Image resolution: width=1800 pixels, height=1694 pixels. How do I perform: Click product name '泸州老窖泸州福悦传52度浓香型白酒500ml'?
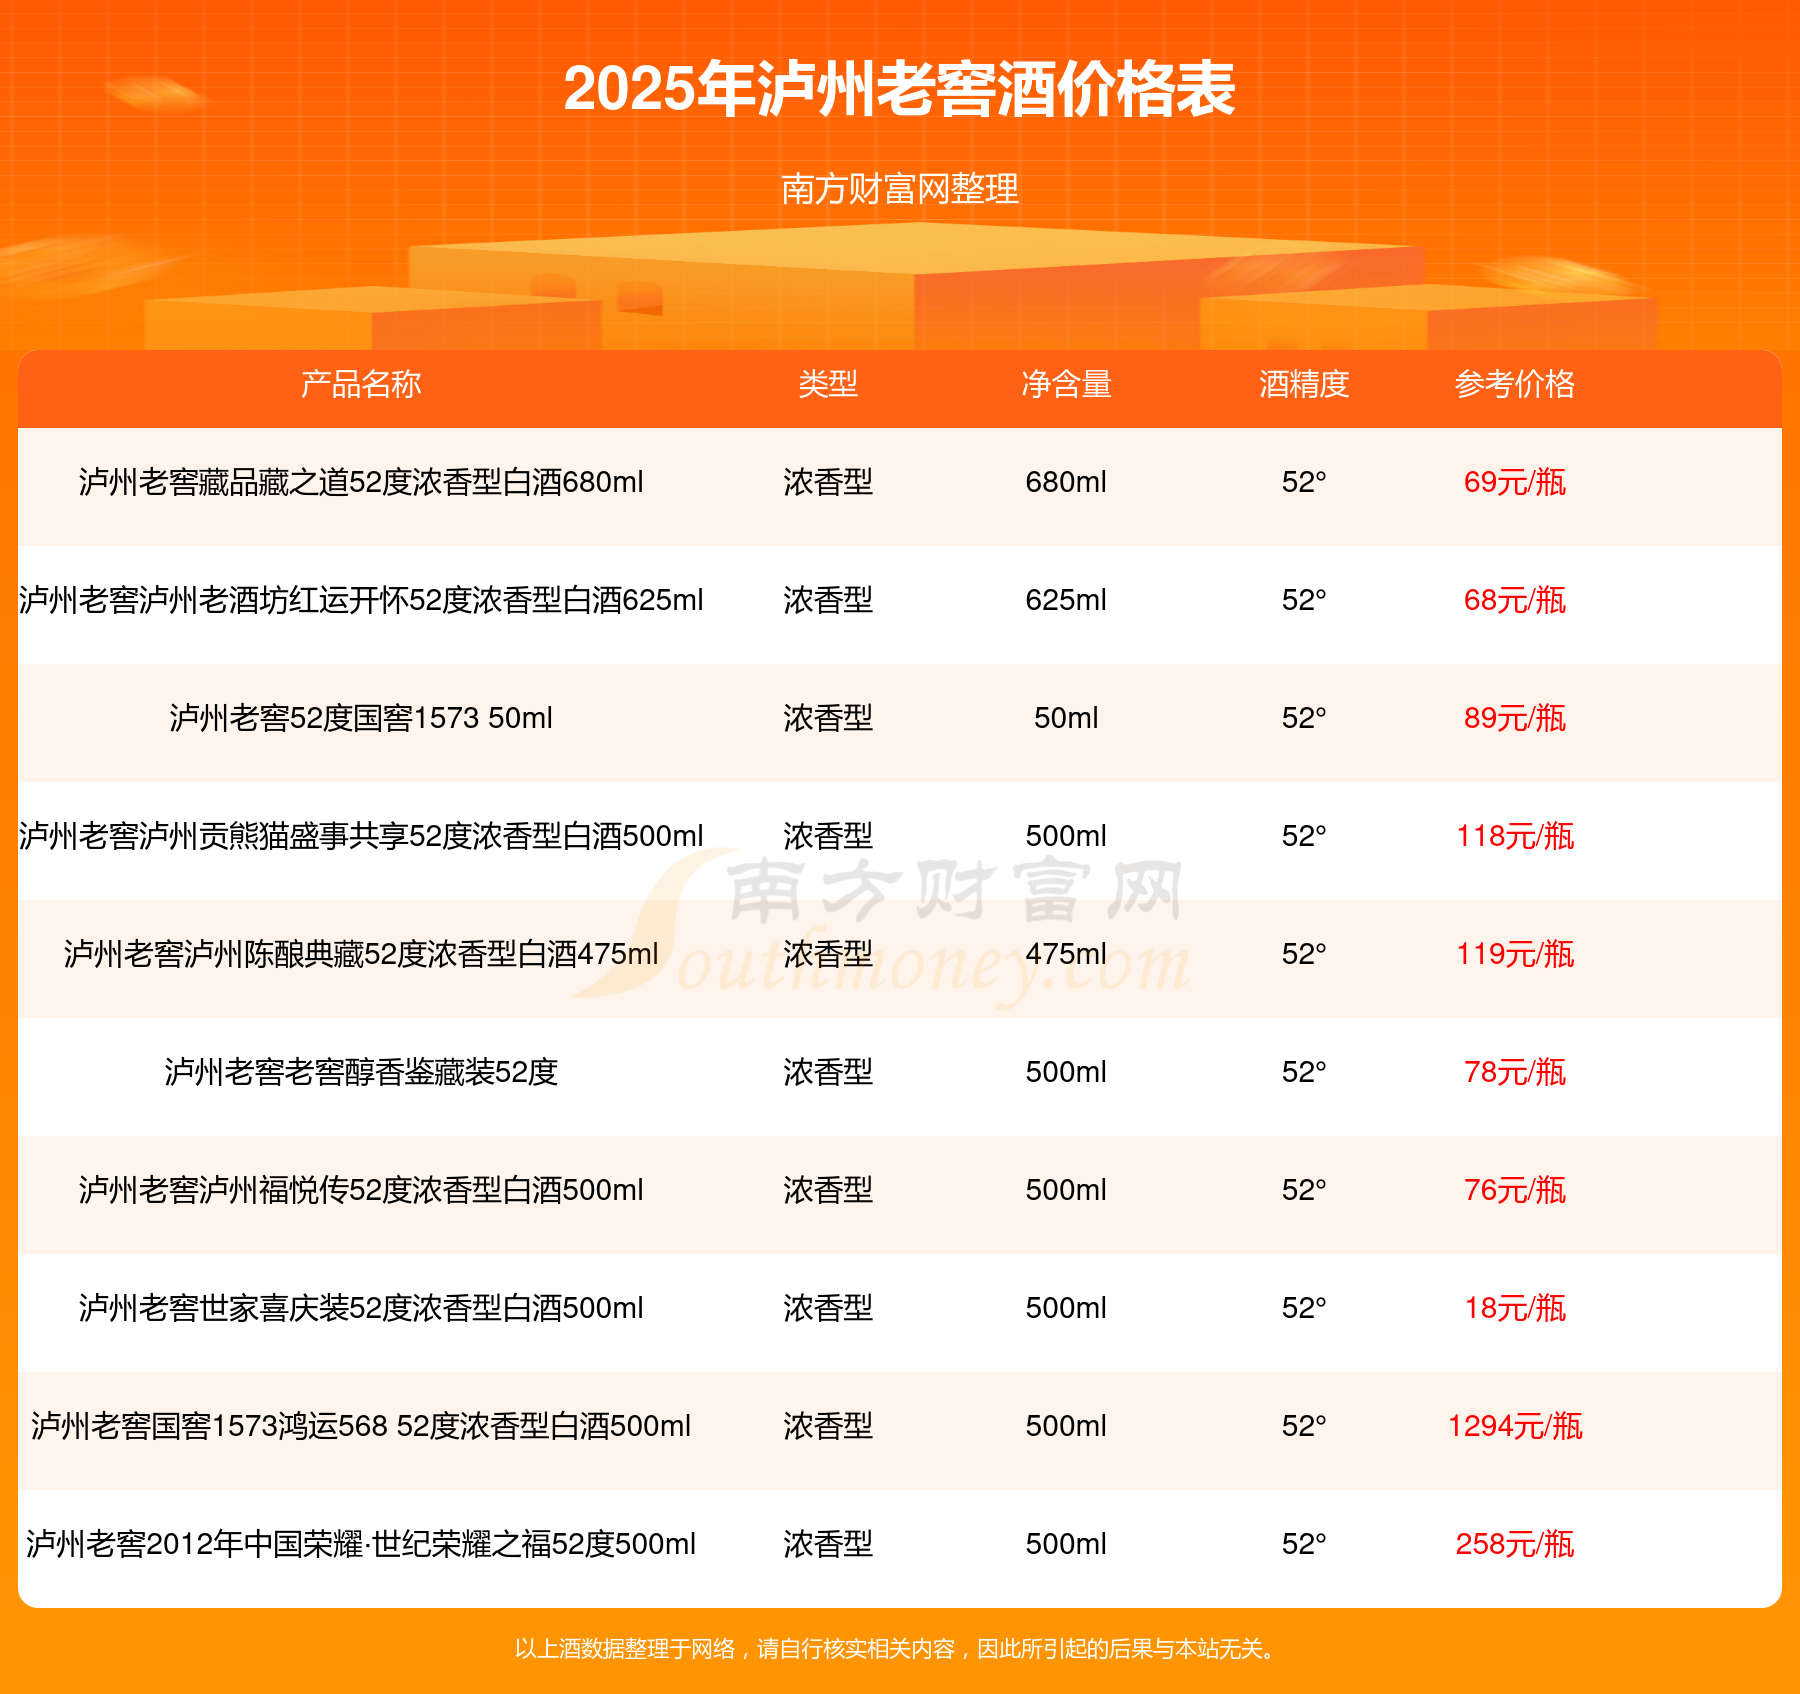361,1190
